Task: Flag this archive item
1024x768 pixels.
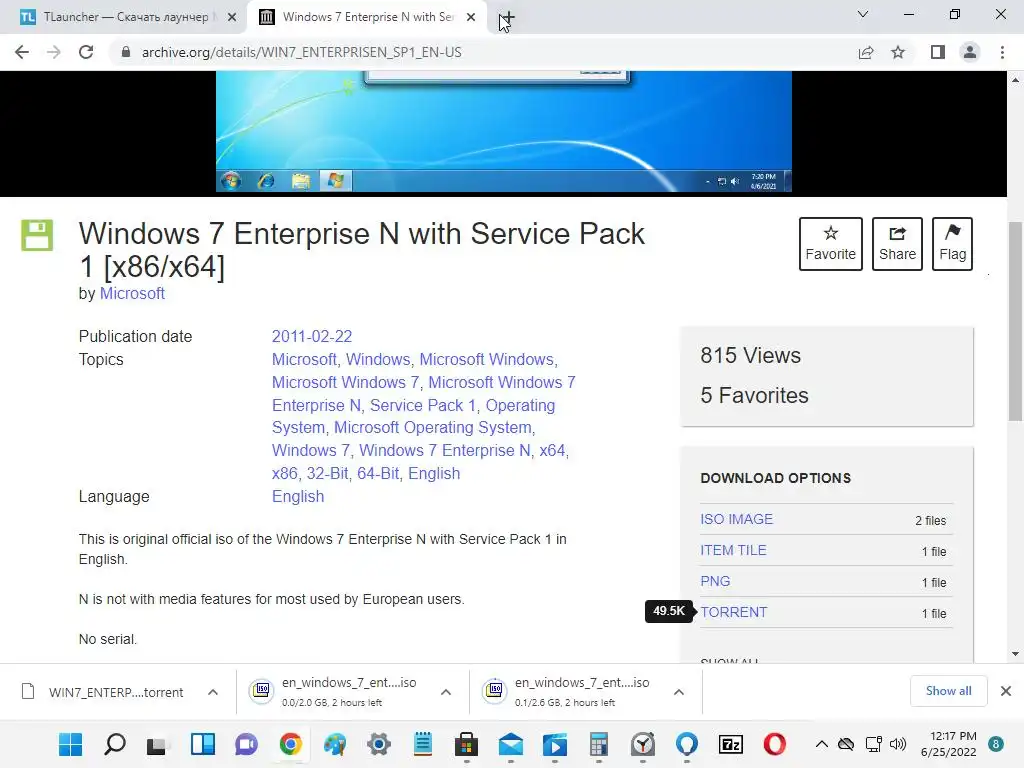Action: tap(952, 244)
